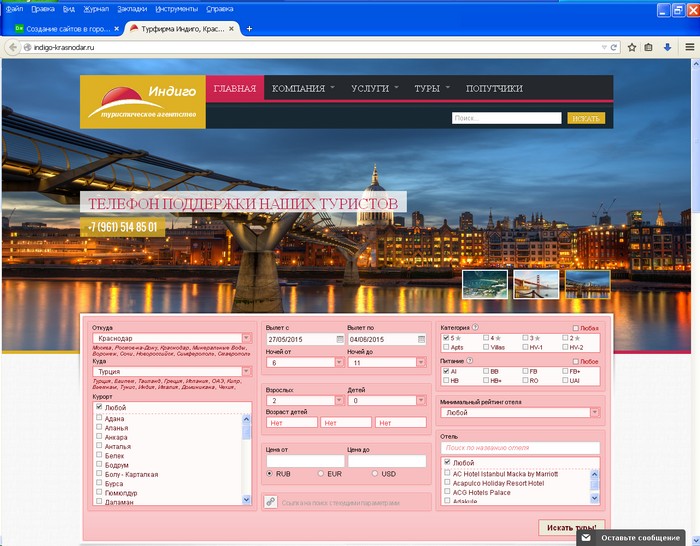
Task: Select the EUR currency radio button
Action: (321, 473)
